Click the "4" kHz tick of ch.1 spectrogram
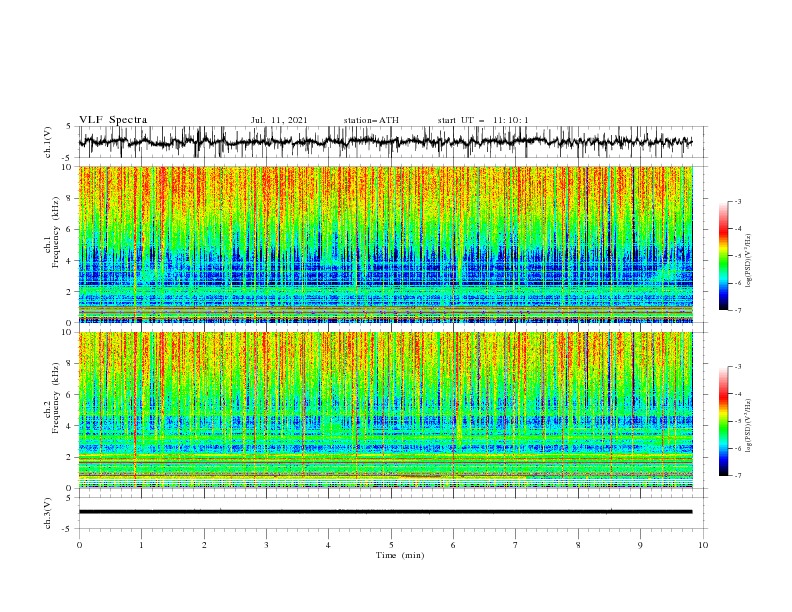 click(70, 261)
